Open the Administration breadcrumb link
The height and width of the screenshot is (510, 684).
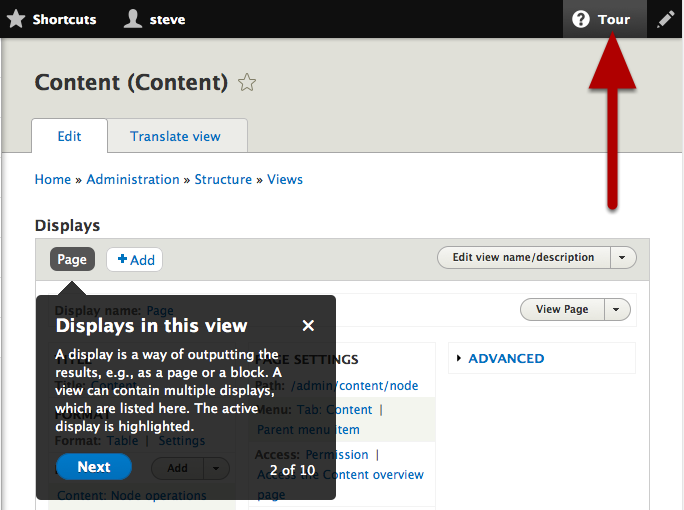(x=133, y=180)
